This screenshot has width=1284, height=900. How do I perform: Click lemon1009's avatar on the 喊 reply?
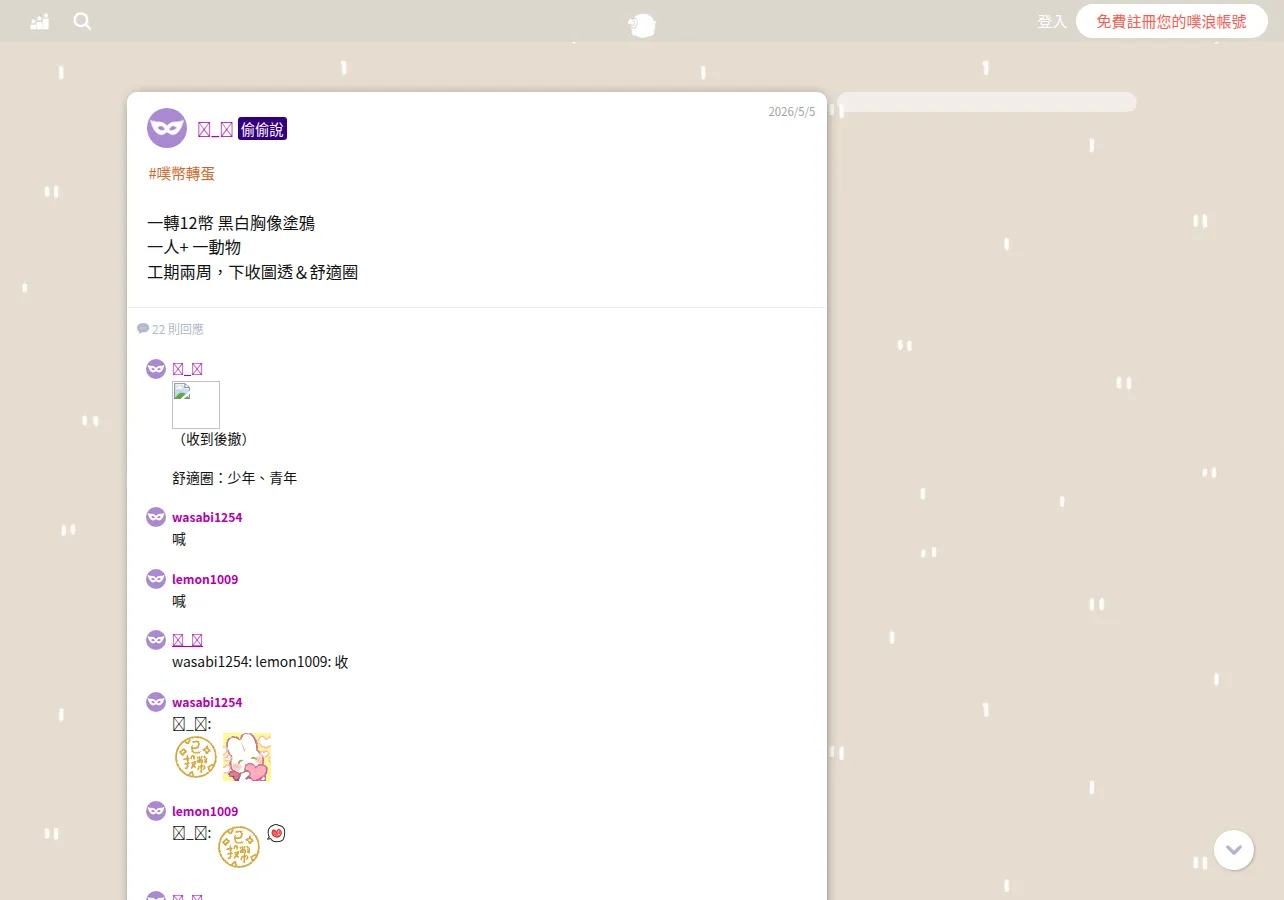pos(156,579)
